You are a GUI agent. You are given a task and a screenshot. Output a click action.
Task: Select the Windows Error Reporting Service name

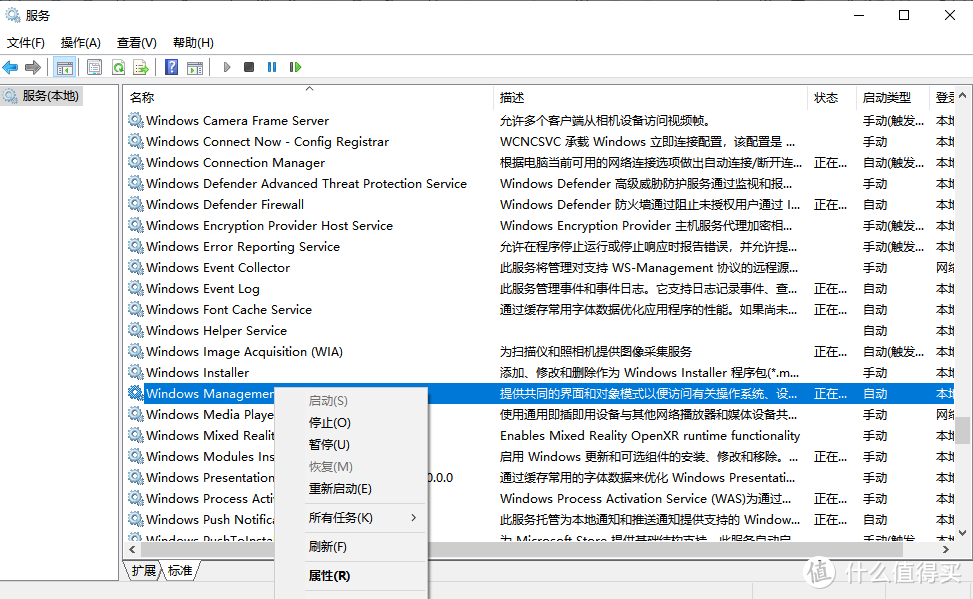(243, 246)
